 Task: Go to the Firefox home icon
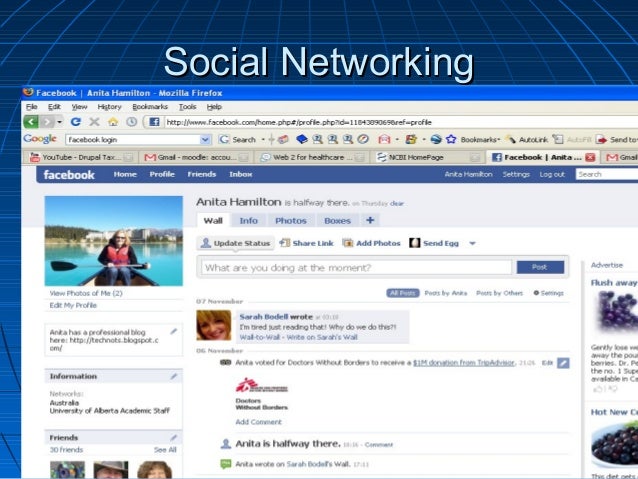tap(113, 122)
